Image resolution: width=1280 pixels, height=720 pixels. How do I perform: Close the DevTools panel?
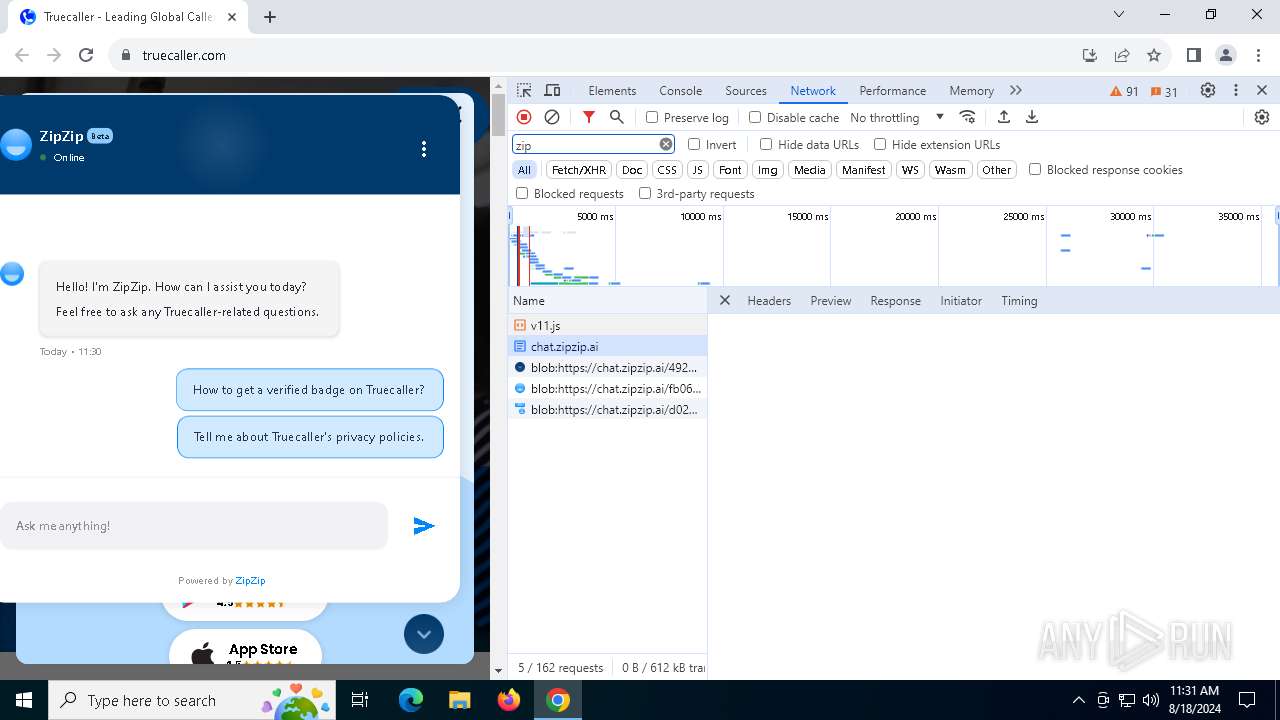point(1262,90)
